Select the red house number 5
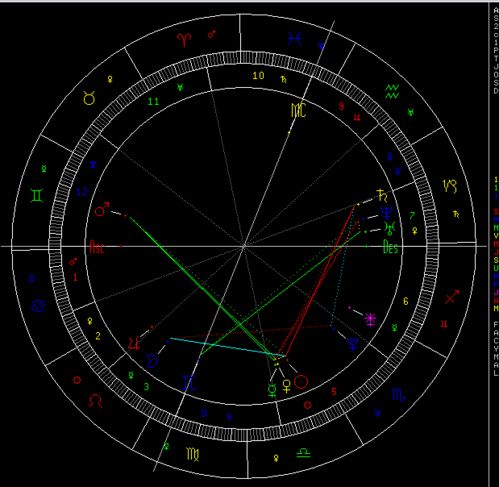The height and width of the screenshot is (487, 499). [334, 391]
